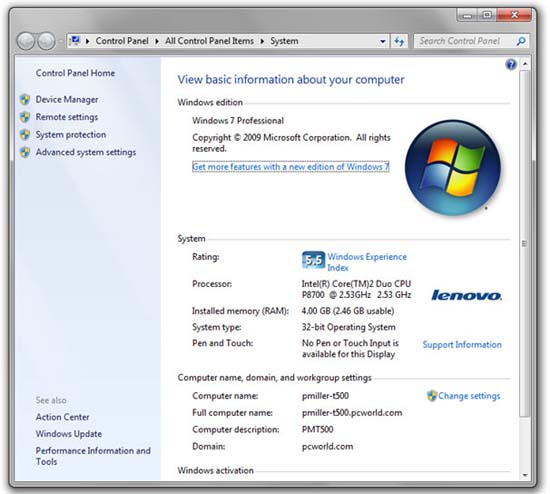550x494 pixels.
Task: Click the 5.5 Windows Experience rating badge
Action: 313,260
